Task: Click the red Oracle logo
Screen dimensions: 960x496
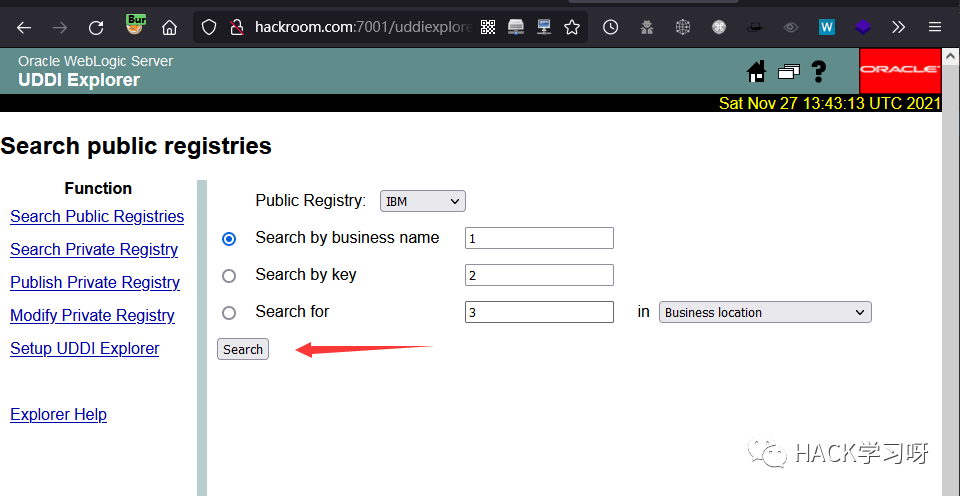Action: click(x=900, y=70)
